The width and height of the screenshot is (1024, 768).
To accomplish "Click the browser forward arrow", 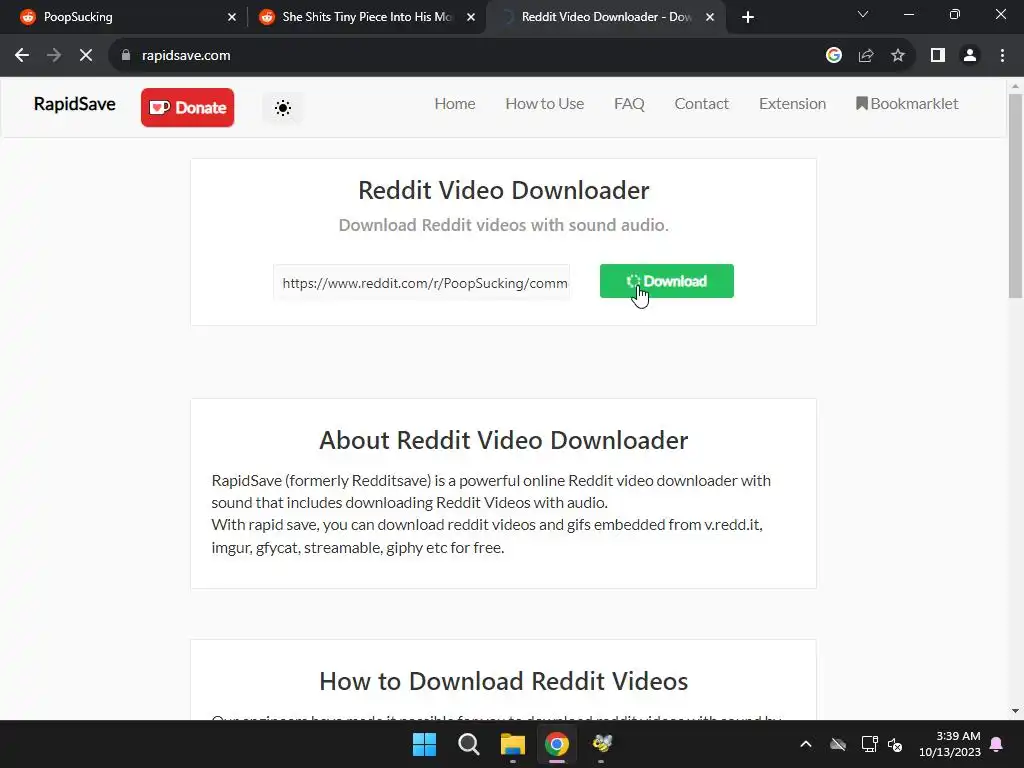I will pyautogui.click(x=54, y=56).
